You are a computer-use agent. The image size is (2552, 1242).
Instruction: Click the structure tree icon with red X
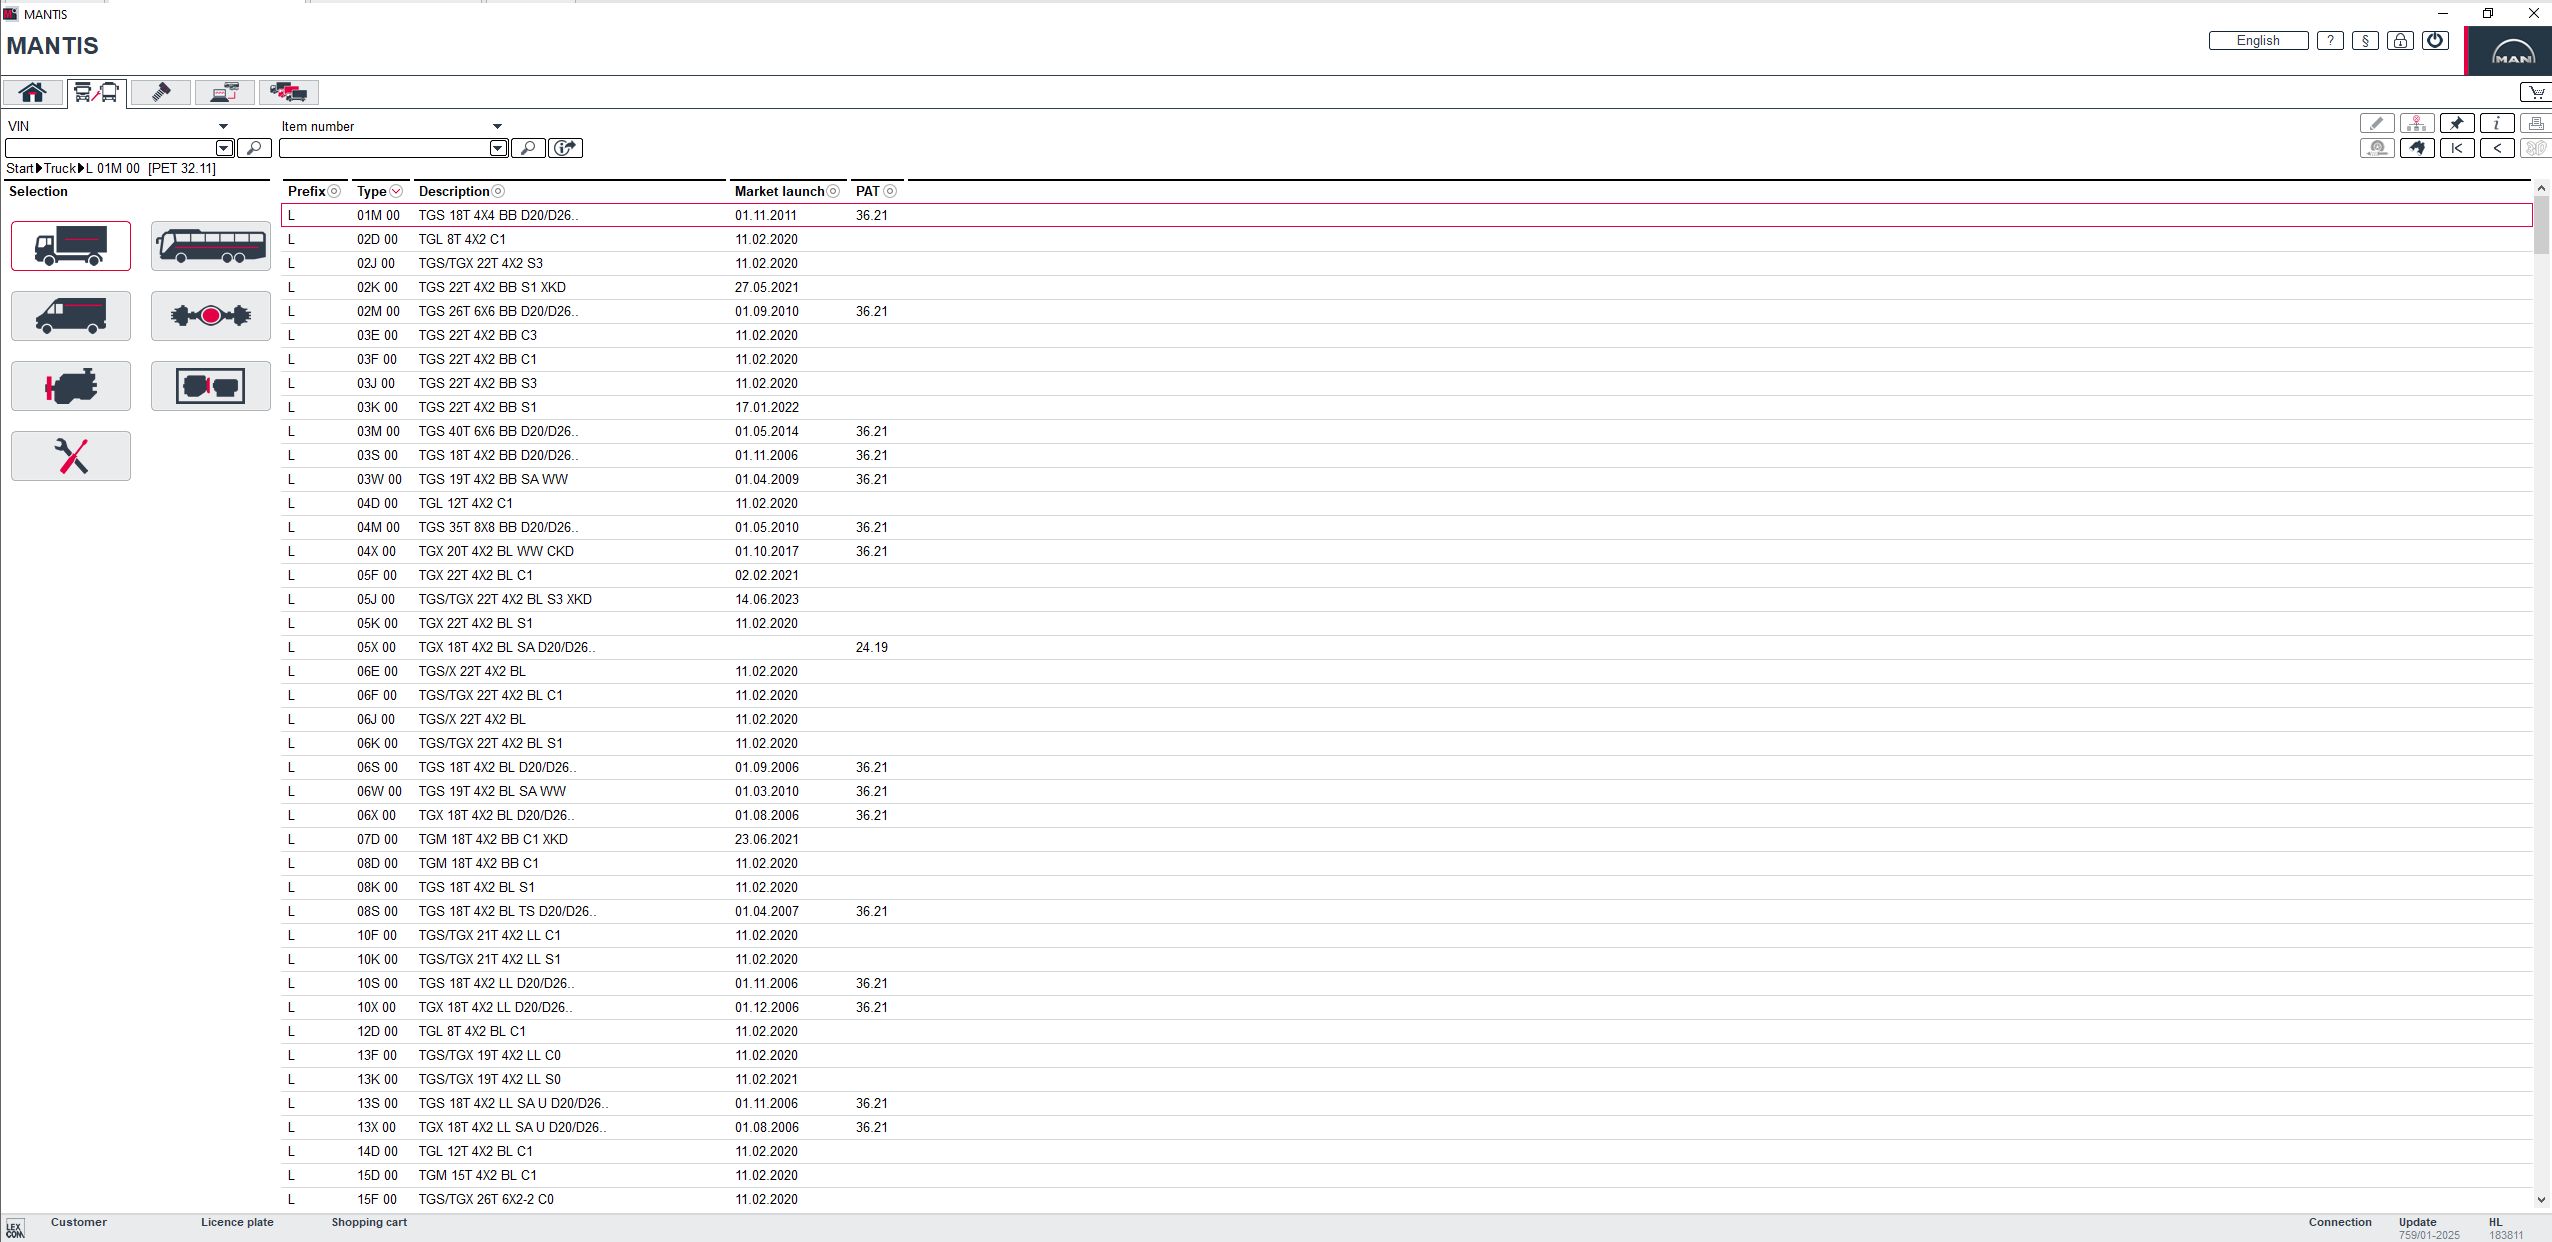pos(2417,123)
